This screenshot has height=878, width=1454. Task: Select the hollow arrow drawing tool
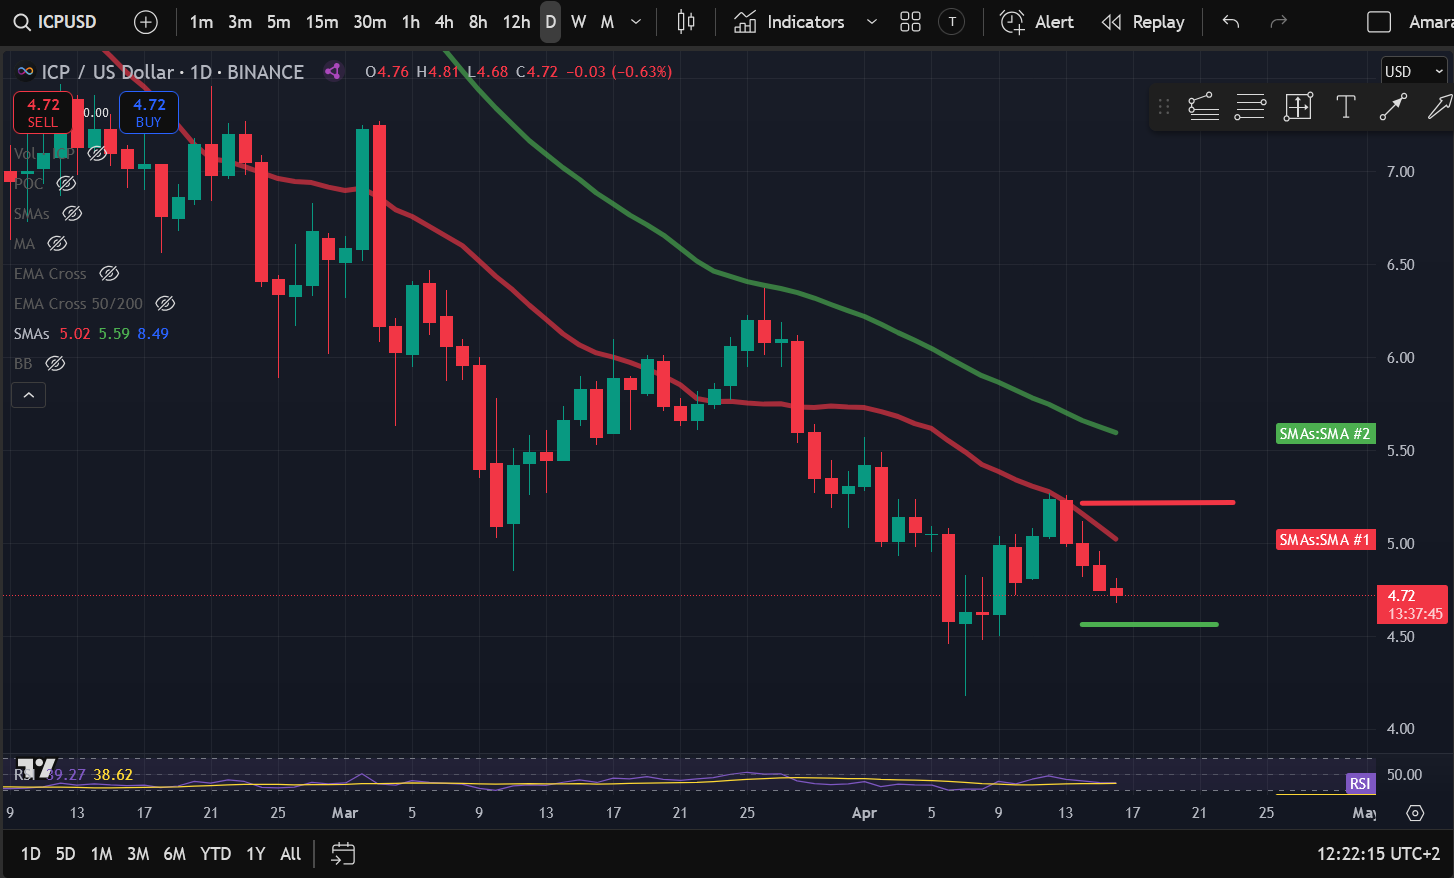[1440, 106]
